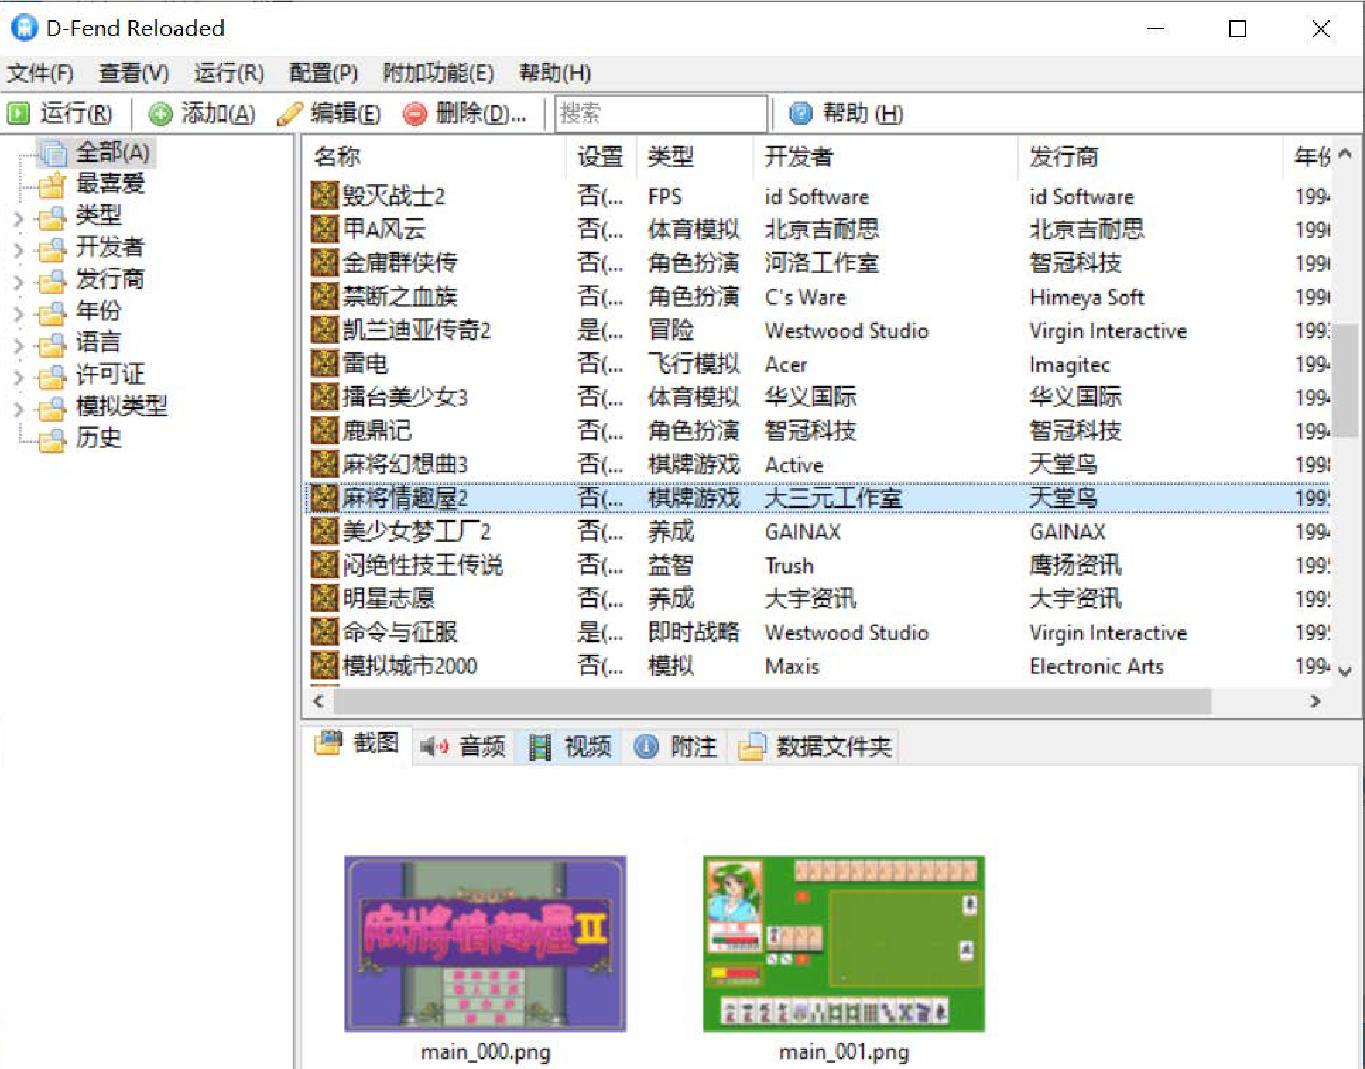Click the 历史 folder icon in tree
Viewport: 1365px width, 1069px height.
[52, 439]
